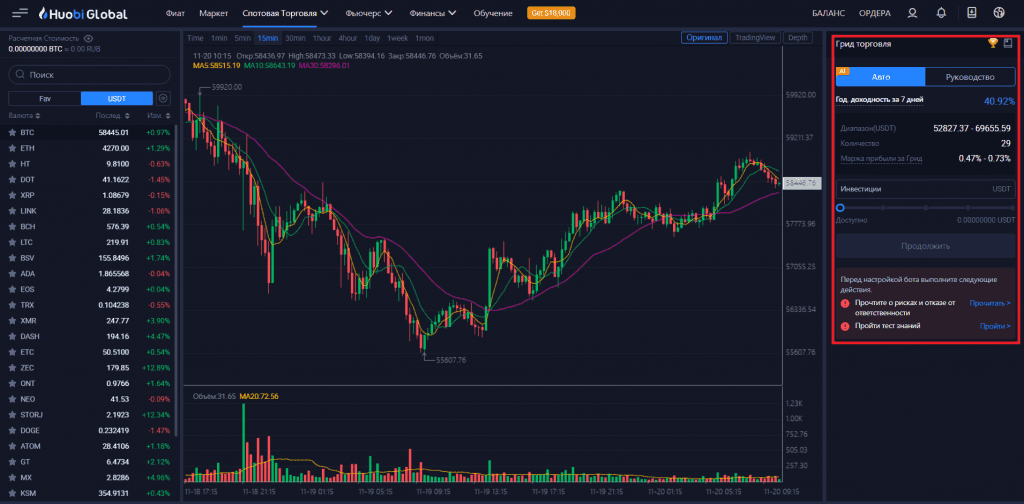Open ОРДЕРА in the header

click(874, 13)
